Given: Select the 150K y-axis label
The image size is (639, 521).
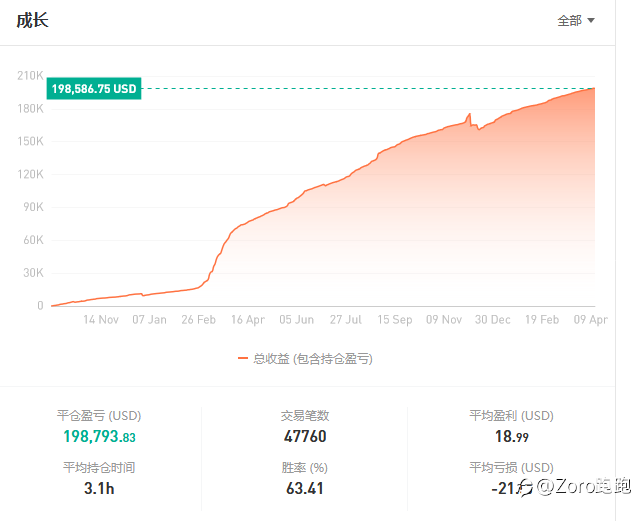Looking at the screenshot, I should [30, 141].
